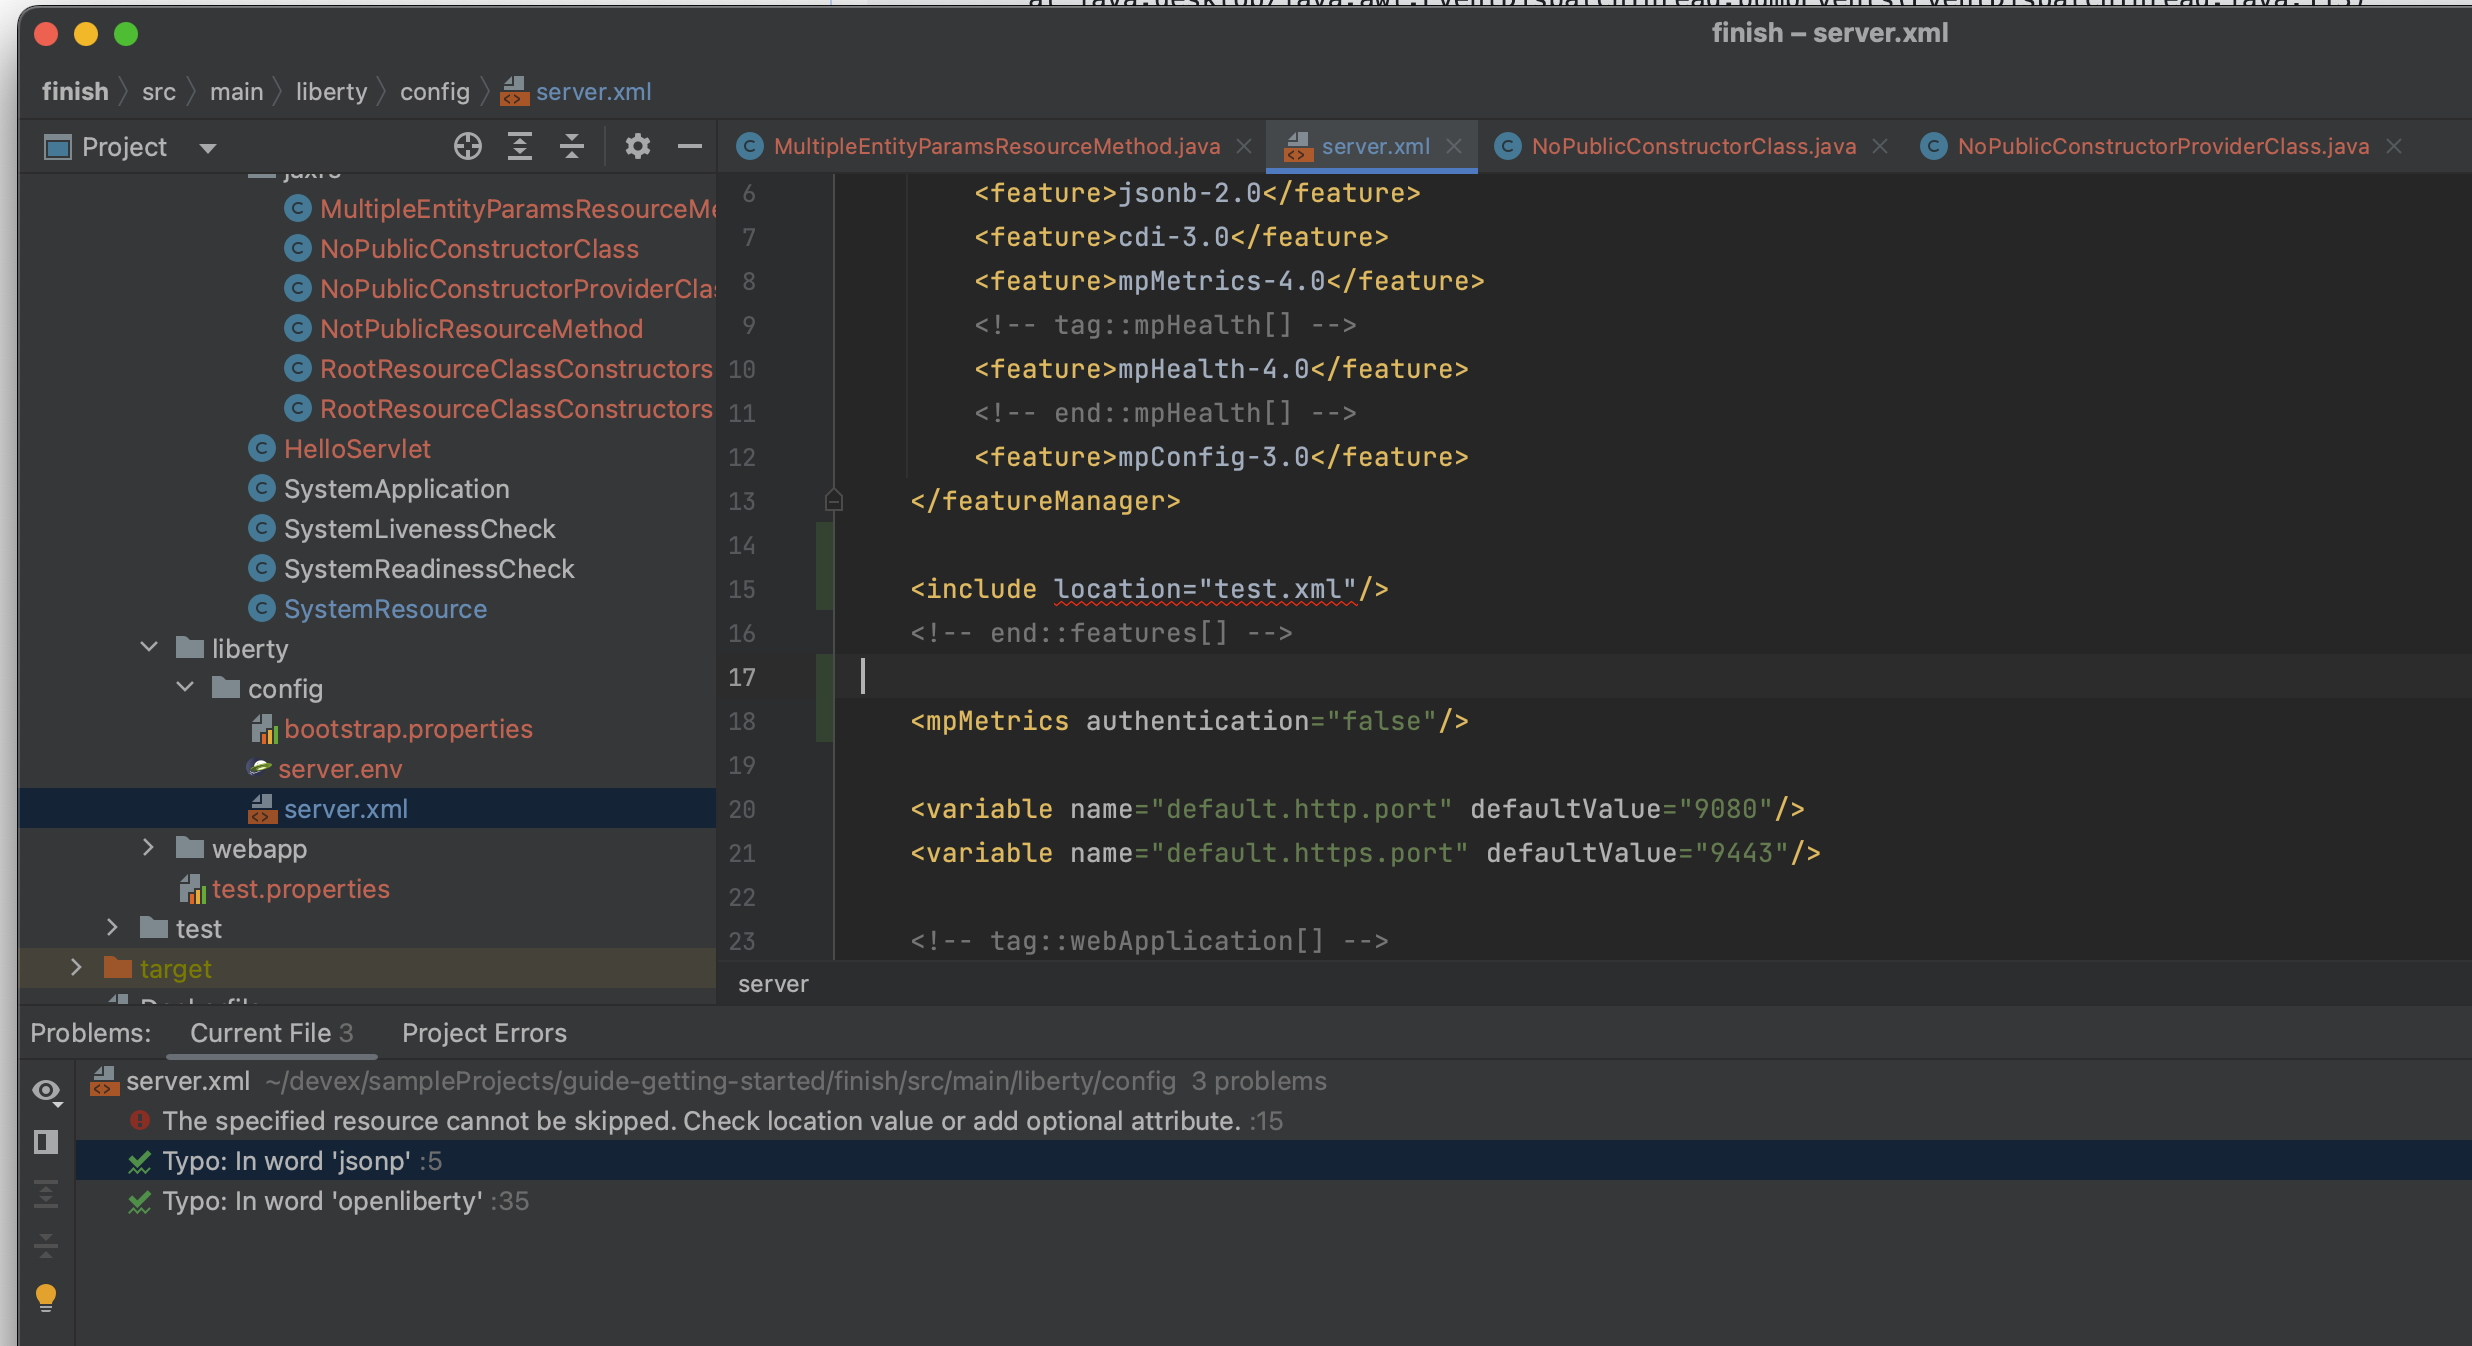Image resolution: width=2472 pixels, height=1346 pixels.
Task: Close the server.xml editor tab
Action: [x=1454, y=146]
